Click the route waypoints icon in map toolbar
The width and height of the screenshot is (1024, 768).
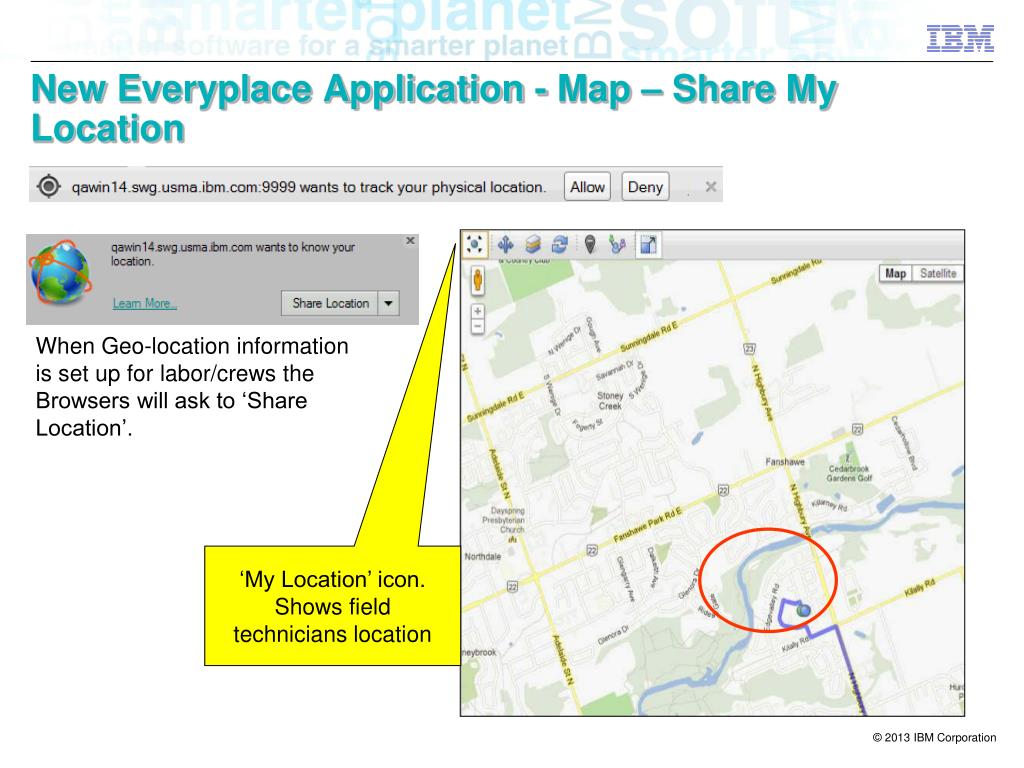tap(616, 245)
